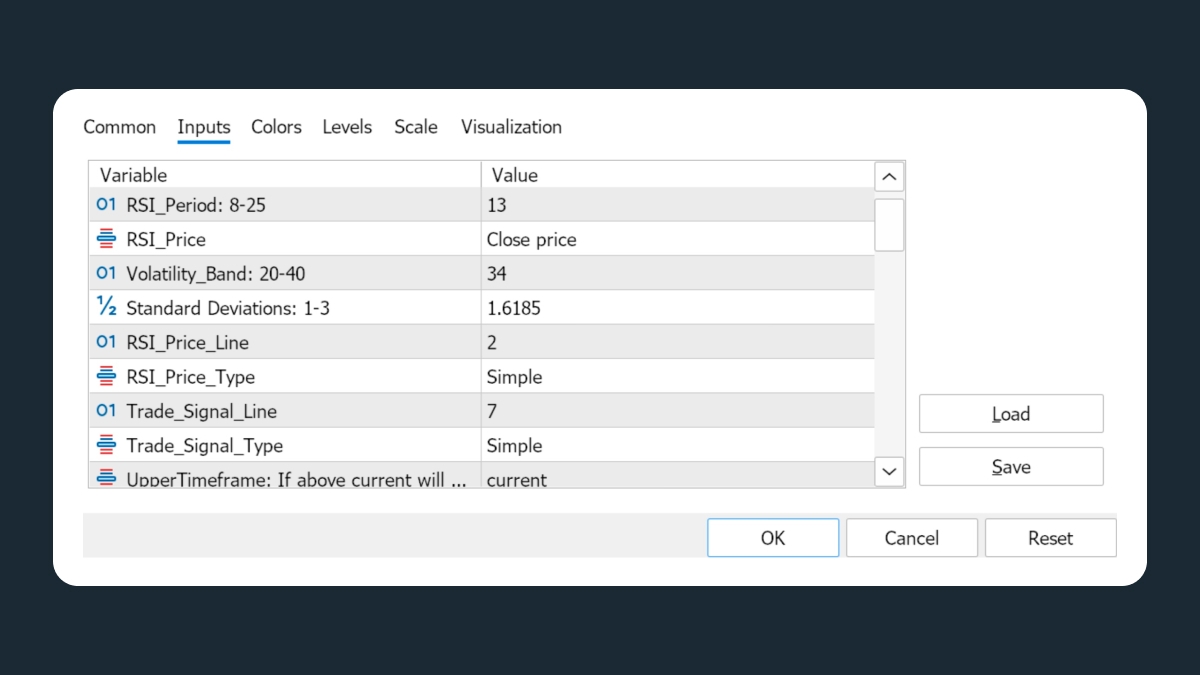Click the Load button
The height and width of the screenshot is (675, 1200).
(x=1011, y=414)
